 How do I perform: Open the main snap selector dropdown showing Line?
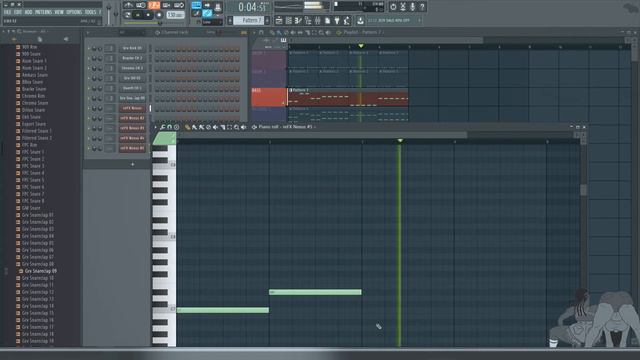click(x=212, y=22)
